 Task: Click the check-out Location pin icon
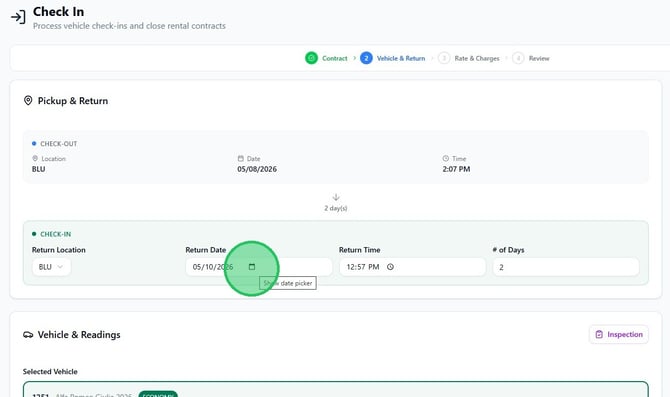pos(35,159)
